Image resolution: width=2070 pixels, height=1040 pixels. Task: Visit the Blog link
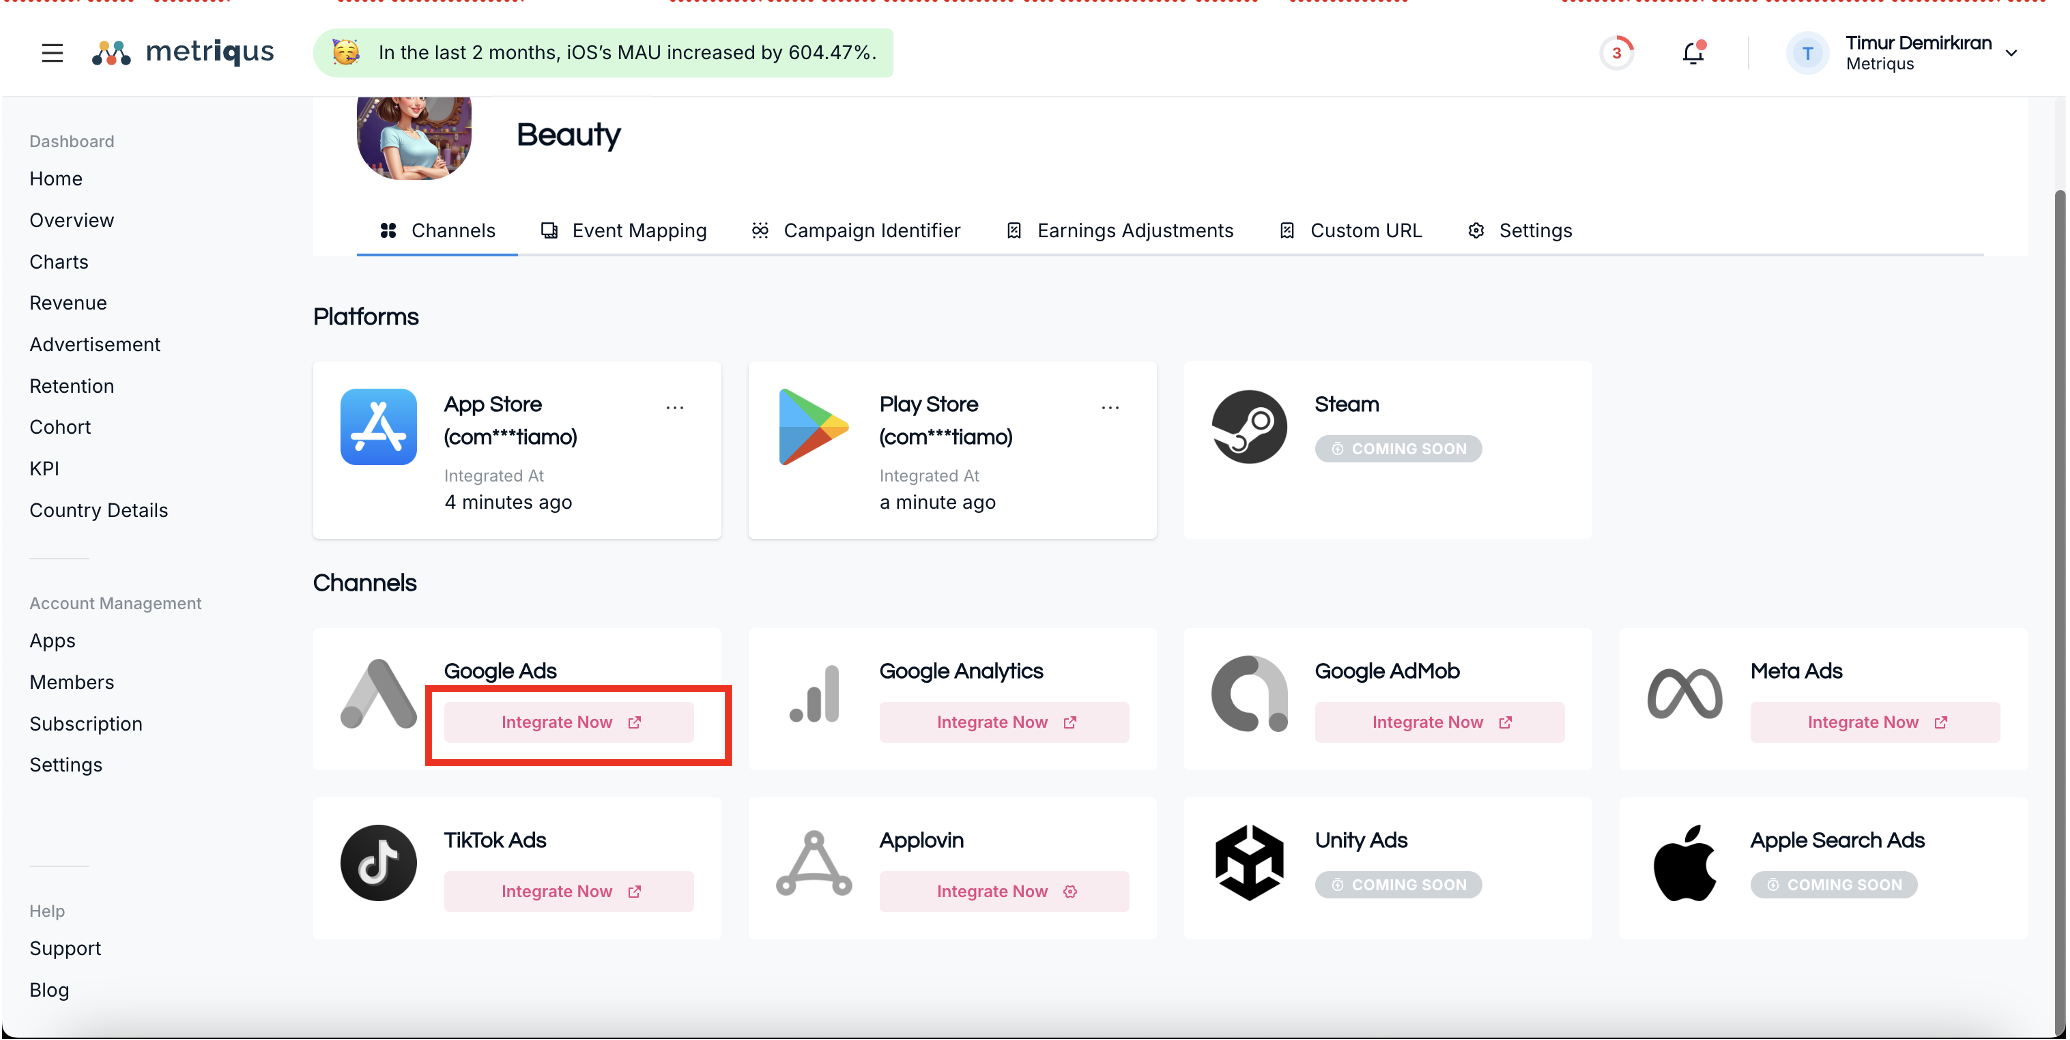click(49, 990)
